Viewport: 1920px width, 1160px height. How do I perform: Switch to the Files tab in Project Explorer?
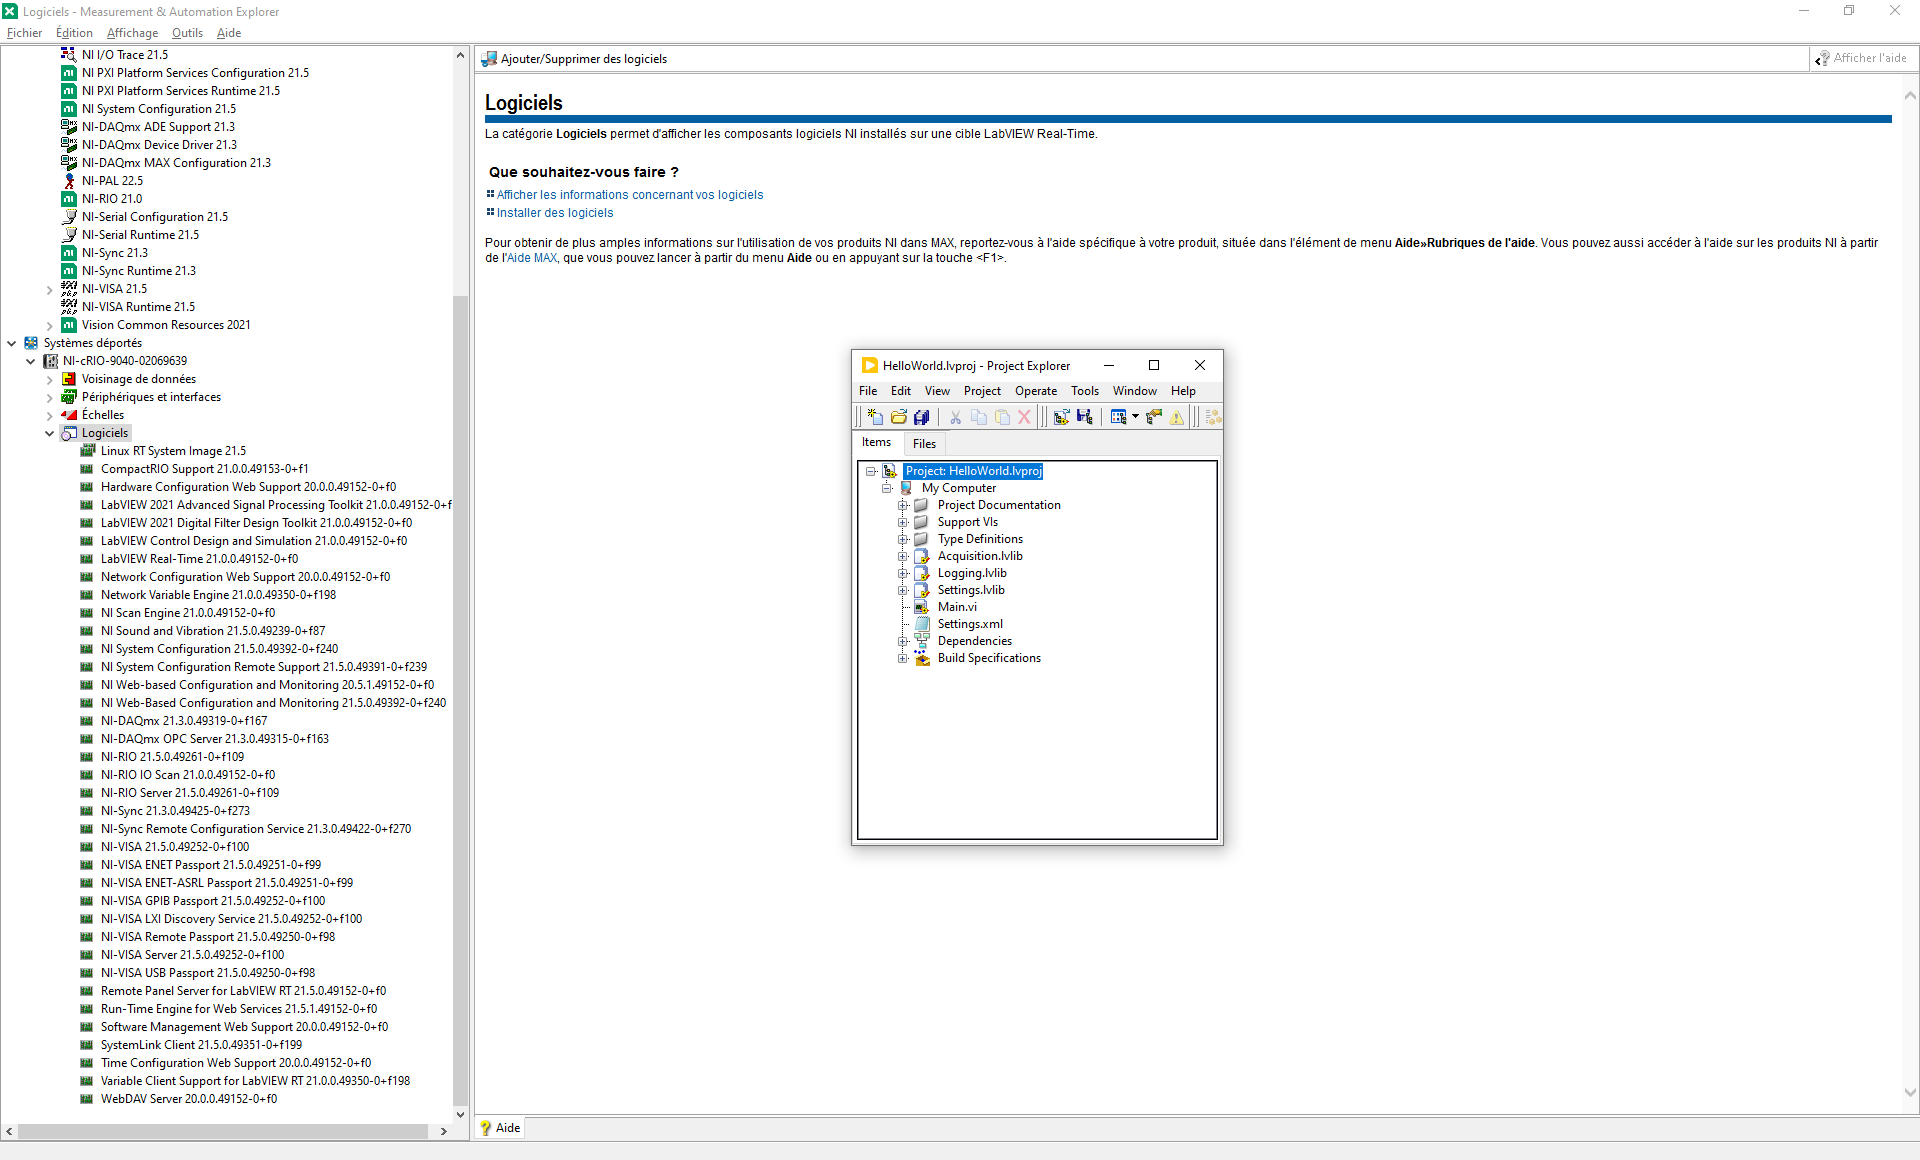[923, 443]
